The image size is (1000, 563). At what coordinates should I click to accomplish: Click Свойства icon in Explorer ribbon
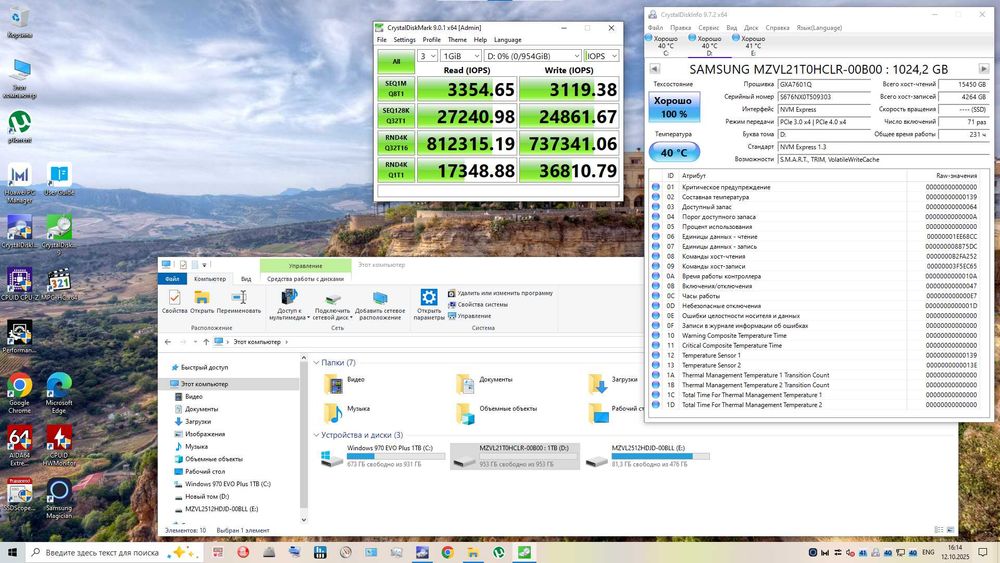[x=174, y=302]
